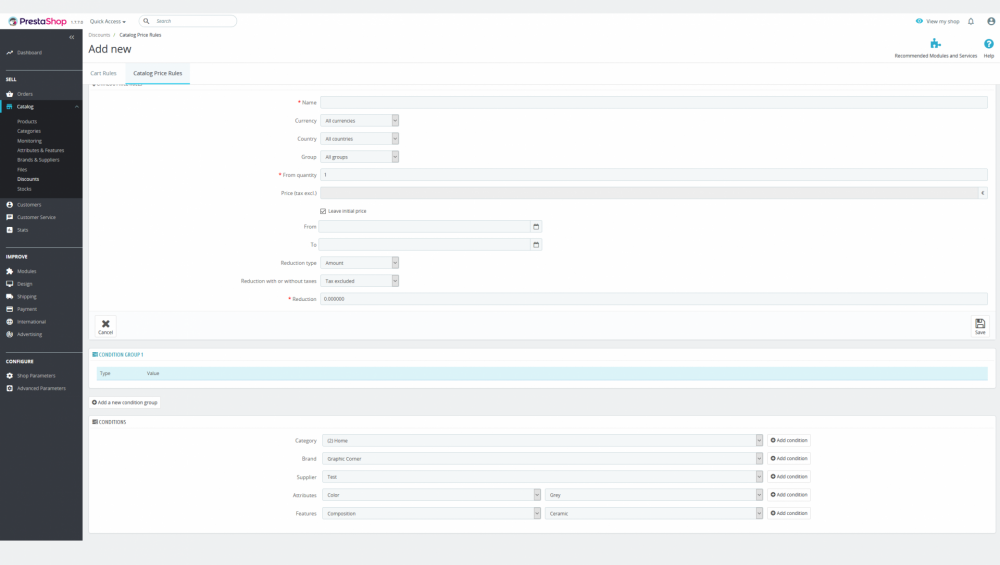This screenshot has height=565, width=1000.
Task: Click the currency symbol on Price field
Action: point(982,193)
